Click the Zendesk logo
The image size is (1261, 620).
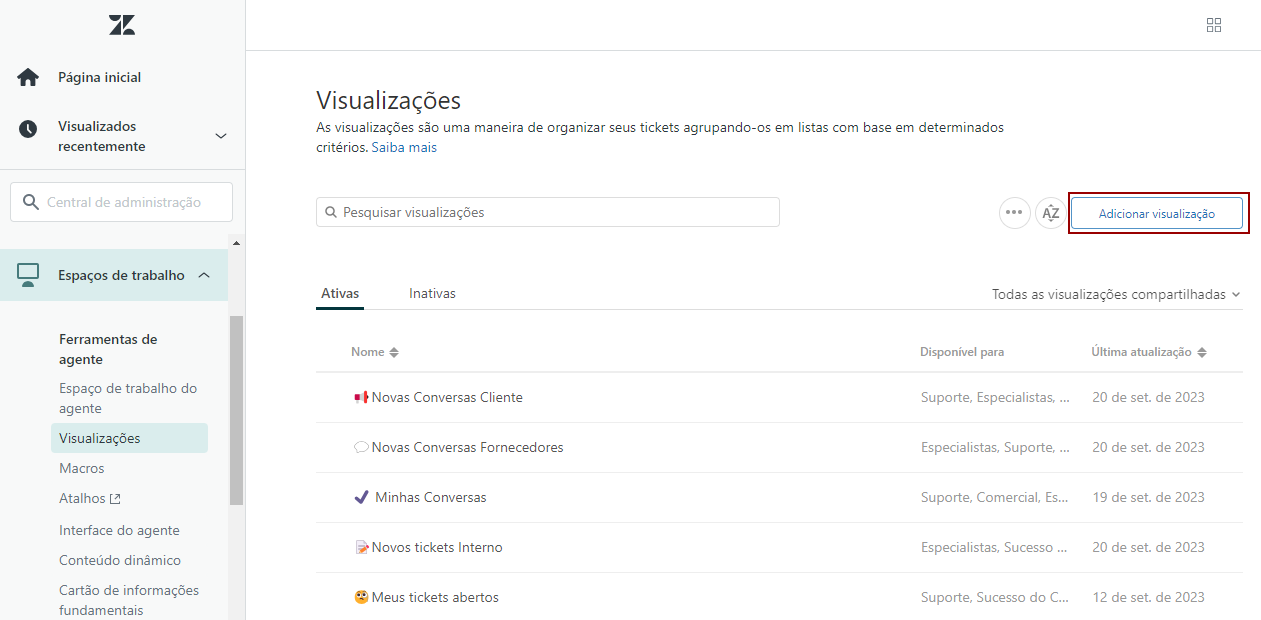click(x=121, y=24)
